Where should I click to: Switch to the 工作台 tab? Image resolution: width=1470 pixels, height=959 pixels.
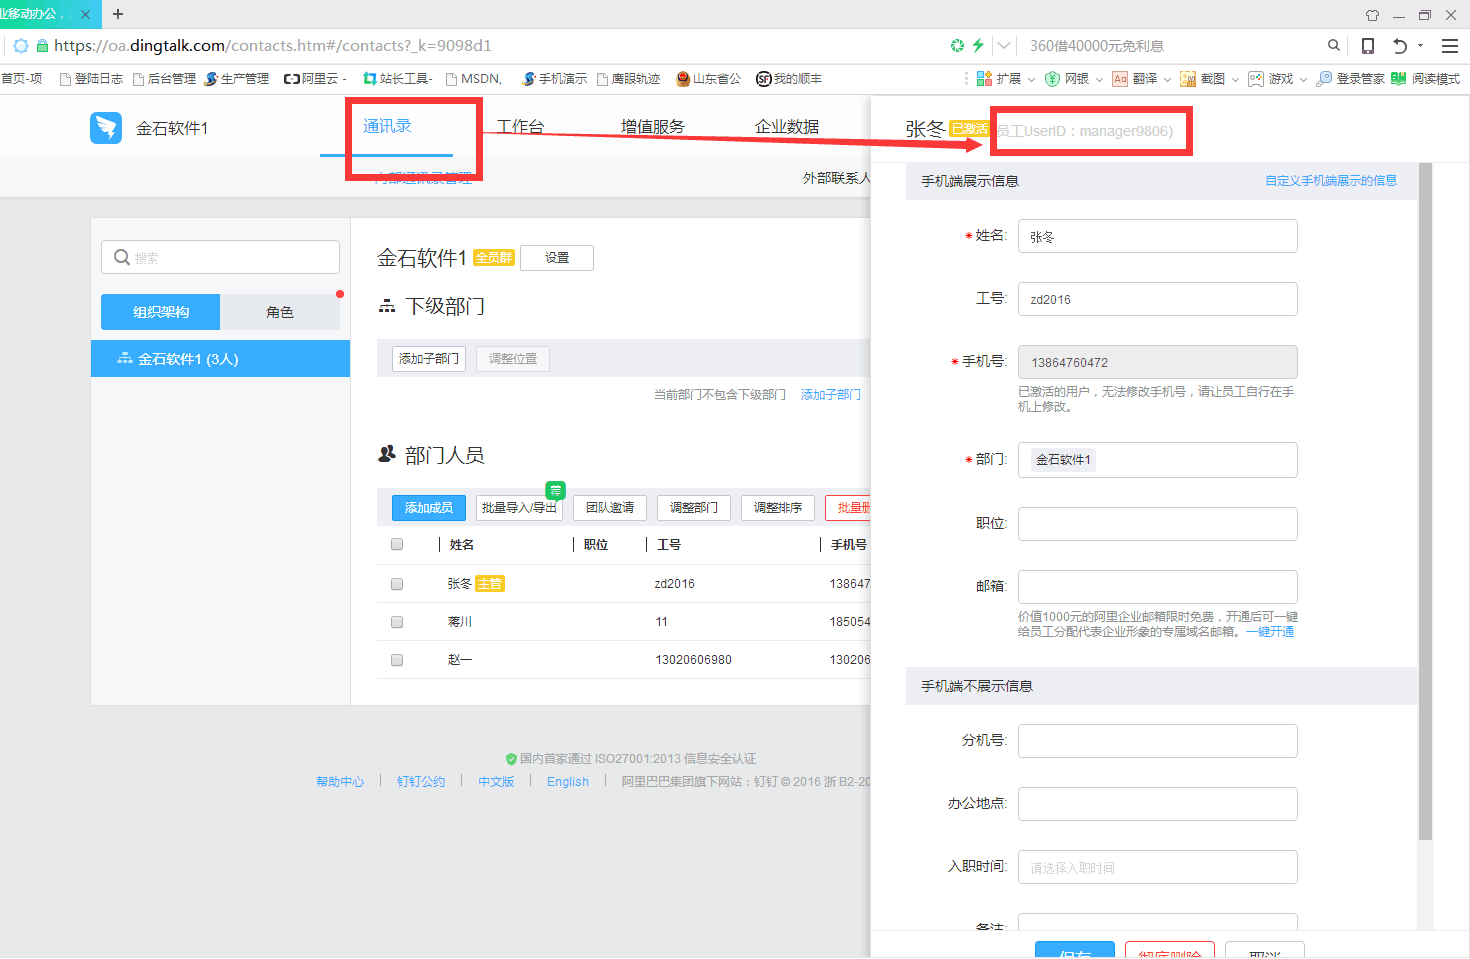(x=520, y=127)
